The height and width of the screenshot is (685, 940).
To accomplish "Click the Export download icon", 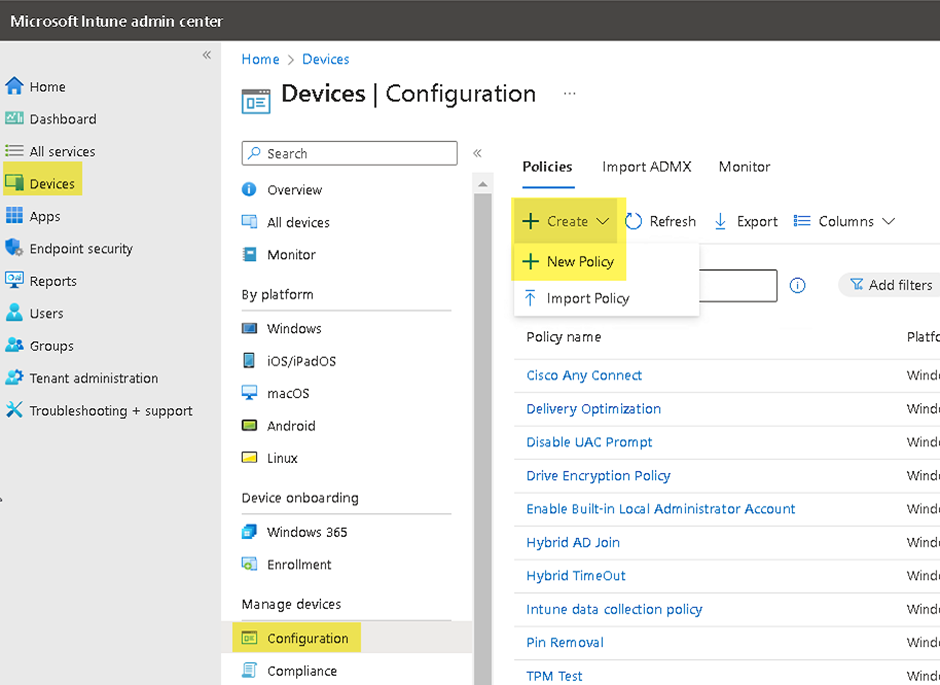I will [x=720, y=221].
